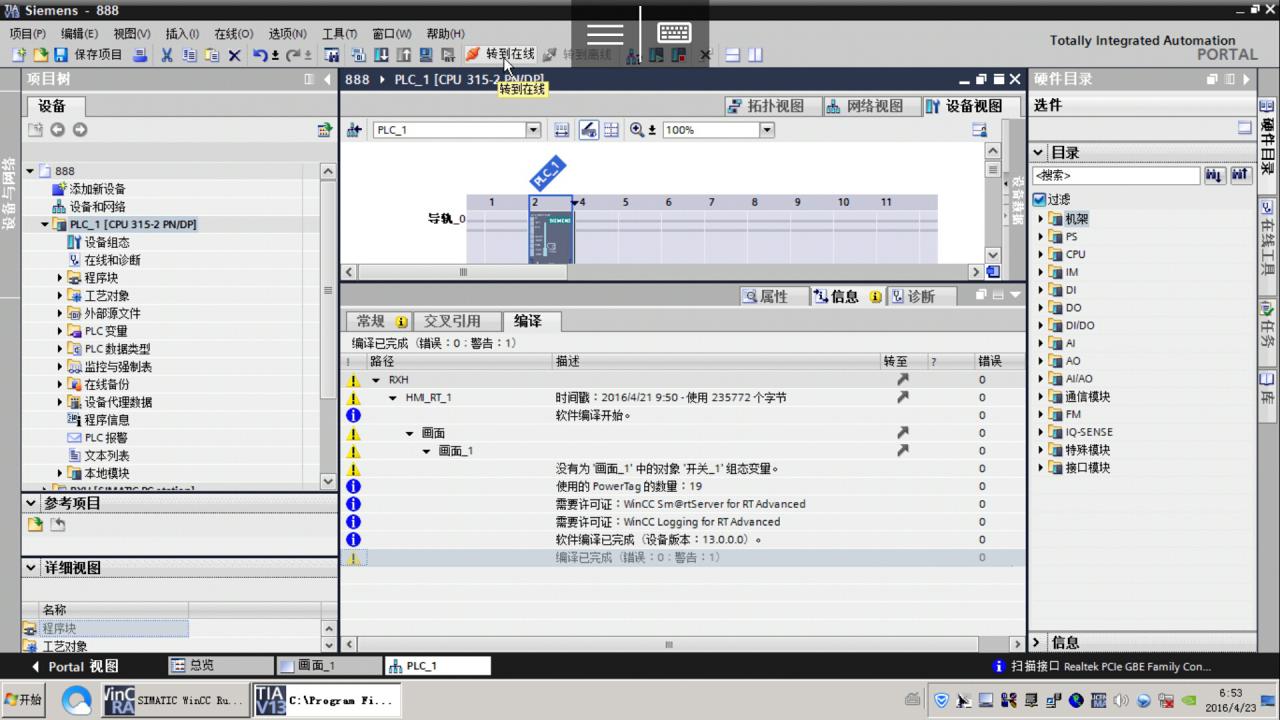Expand the 工艺对象 tree node
Image resolution: width=1280 pixels, height=720 pixels.
click(59, 296)
